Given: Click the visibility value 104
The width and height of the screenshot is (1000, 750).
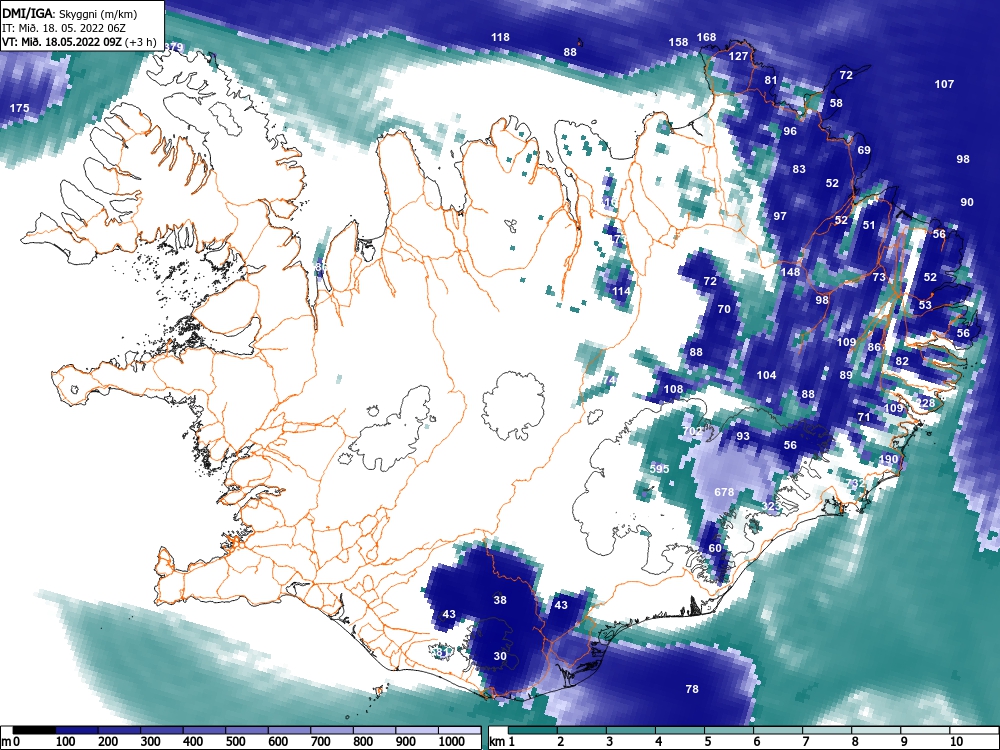Looking at the screenshot, I should coord(767,376).
